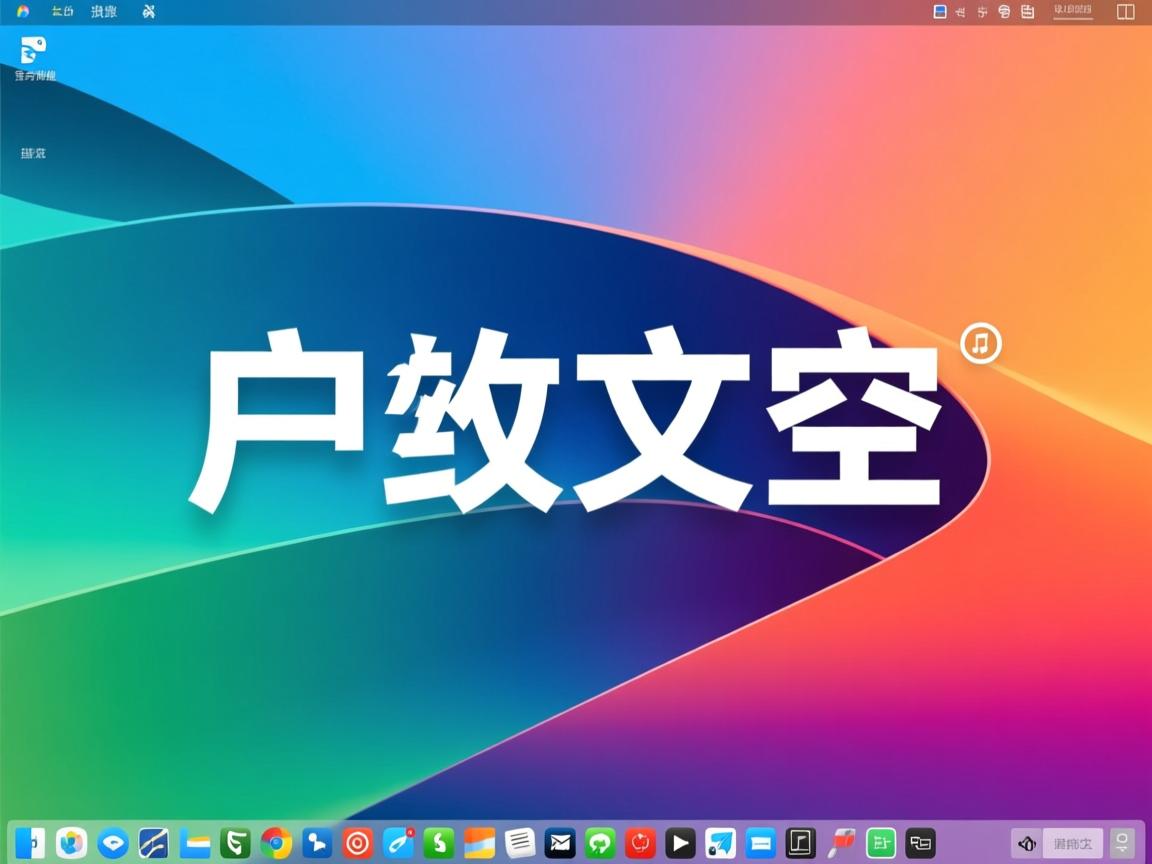Open the file manager from the dock
This screenshot has width=1152, height=864.
click(x=194, y=842)
